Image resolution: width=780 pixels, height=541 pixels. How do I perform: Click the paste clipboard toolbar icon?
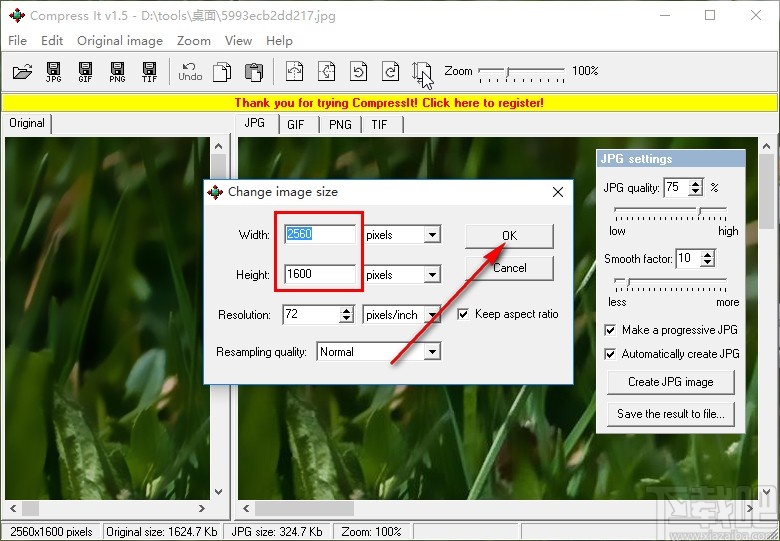254,71
